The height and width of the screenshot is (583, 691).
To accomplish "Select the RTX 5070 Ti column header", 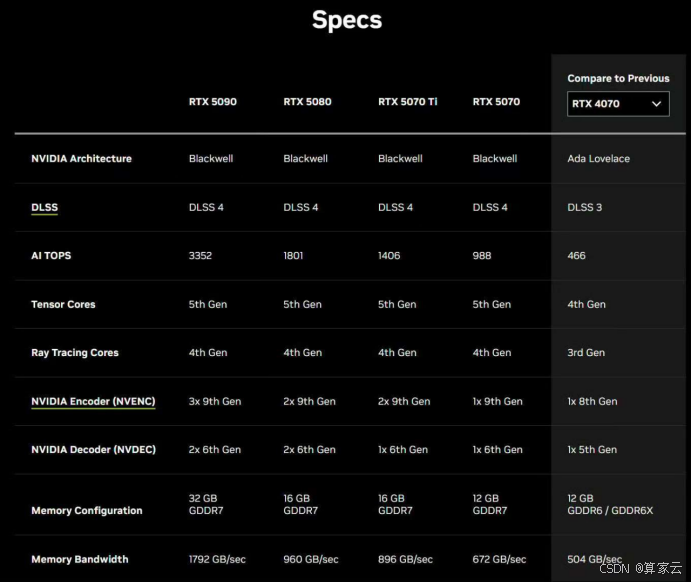I will pos(408,102).
